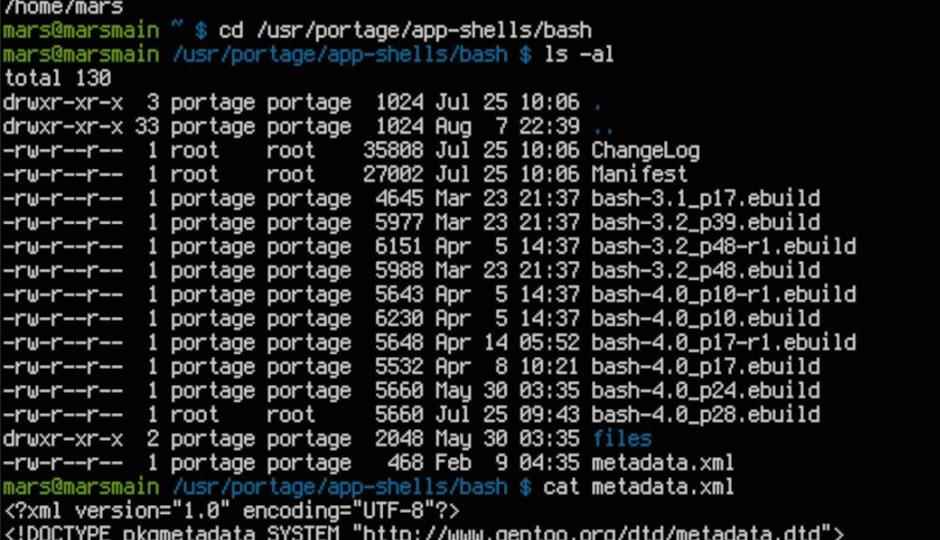
Task: Select bash-4.0_p28.ebuild owned by root
Action: tap(706, 415)
